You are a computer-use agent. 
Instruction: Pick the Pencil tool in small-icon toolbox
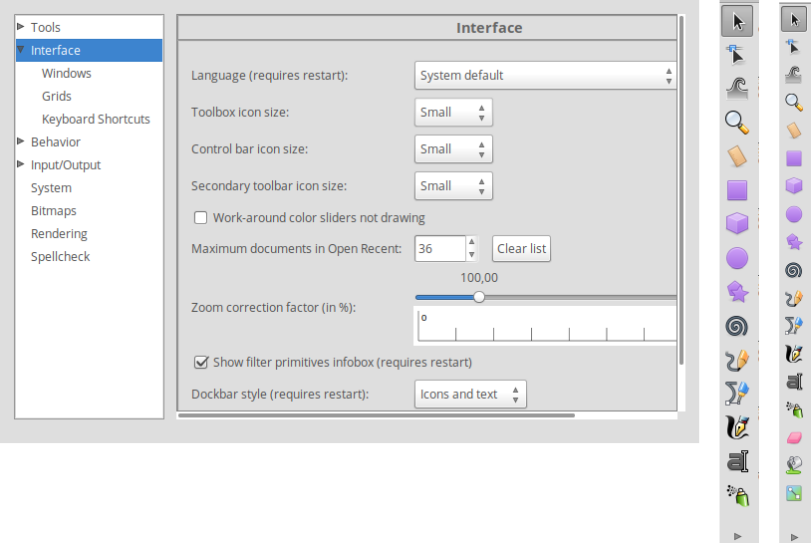pyautogui.click(x=793, y=298)
